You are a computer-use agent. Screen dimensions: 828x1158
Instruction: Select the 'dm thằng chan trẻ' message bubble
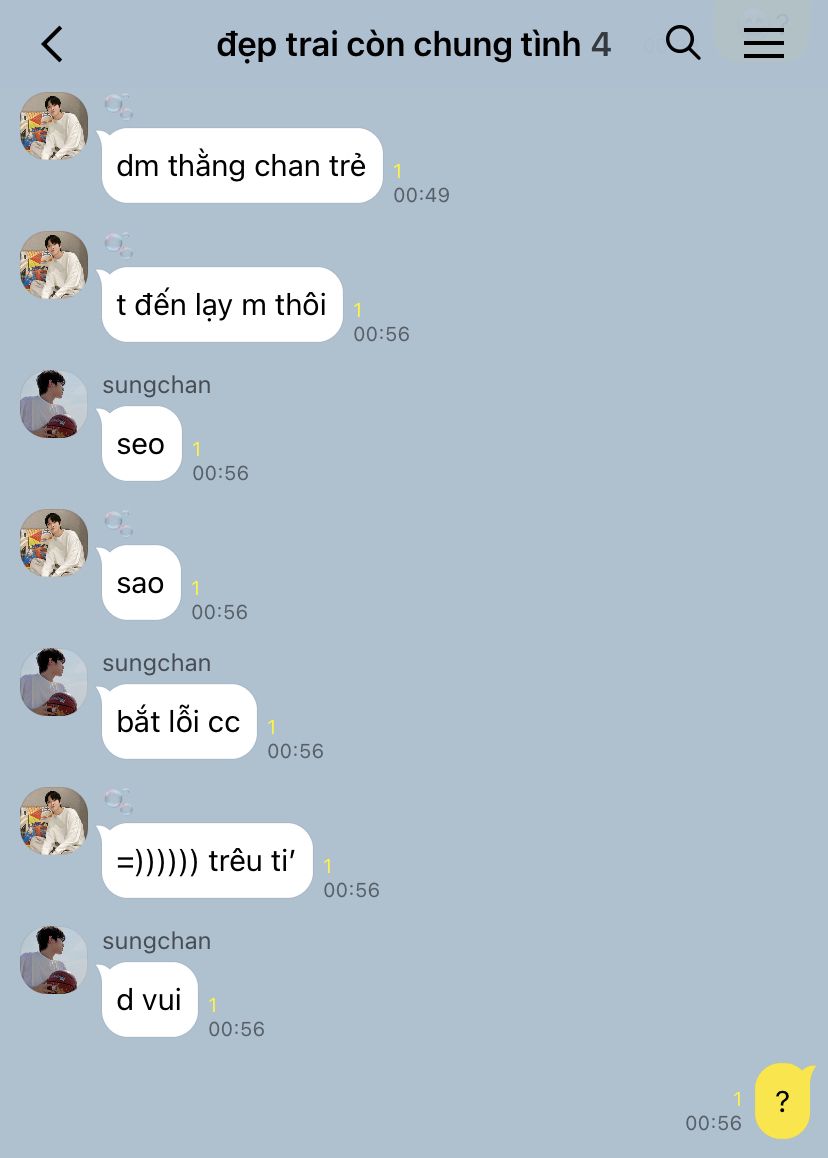coord(242,165)
